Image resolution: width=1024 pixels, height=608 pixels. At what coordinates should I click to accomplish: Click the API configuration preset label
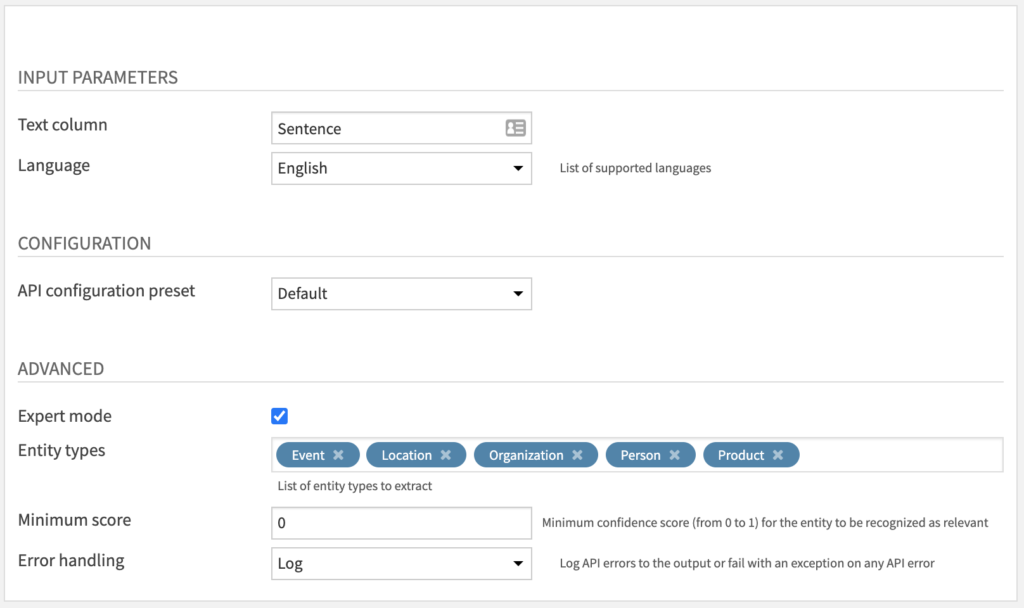pyautogui.click(x=106, y=291)
